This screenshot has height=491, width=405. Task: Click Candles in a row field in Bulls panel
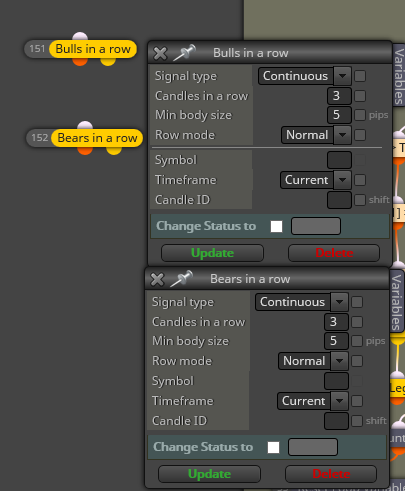tap(339, 96)
